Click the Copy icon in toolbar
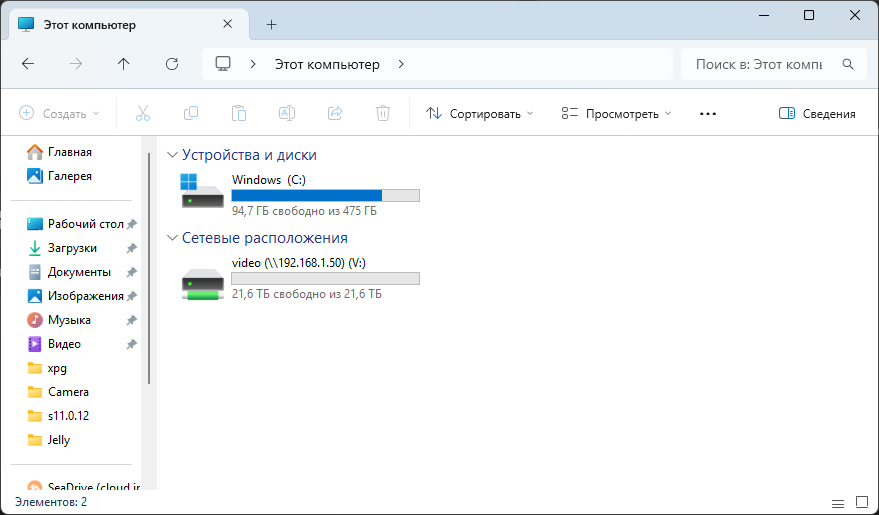Image resolution: width=879 pixels, height=515 pixels. 190,114
